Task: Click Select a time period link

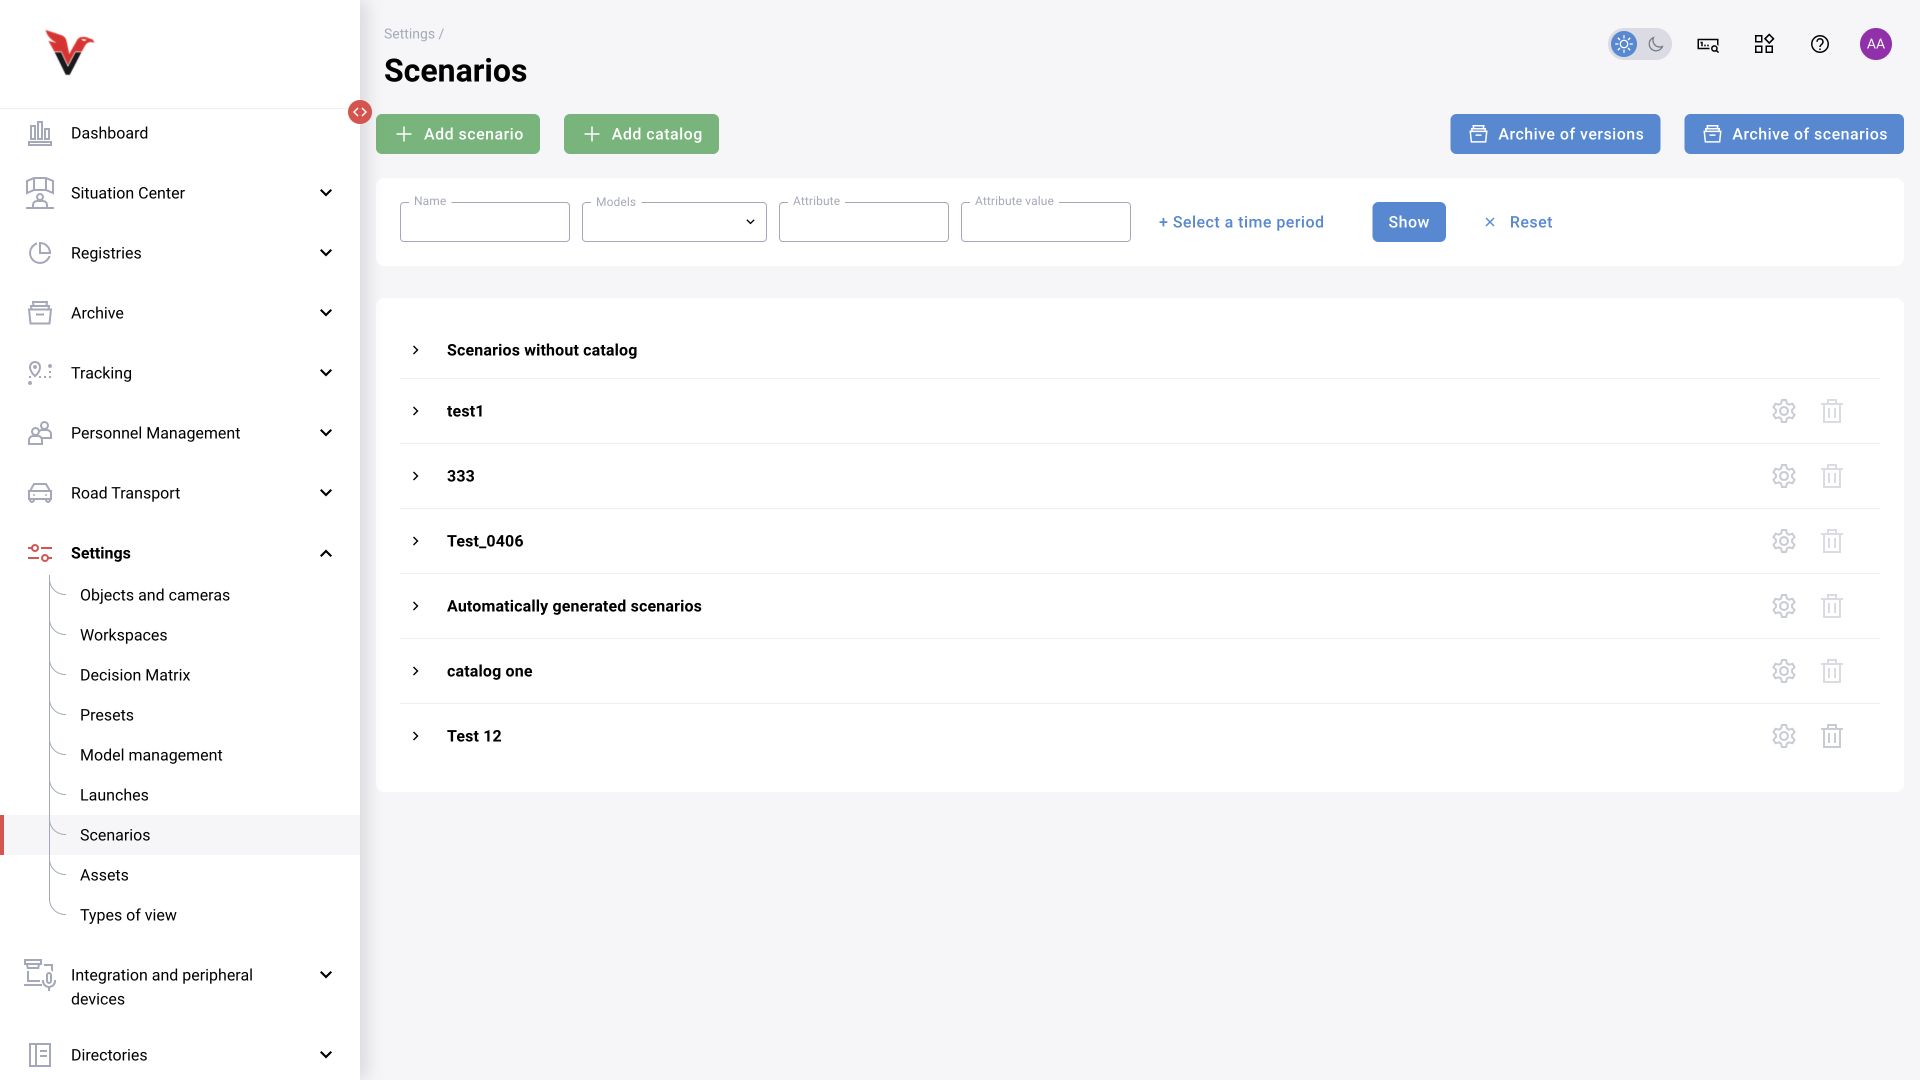Action: pyautogui.click(x=1241, y=222)
